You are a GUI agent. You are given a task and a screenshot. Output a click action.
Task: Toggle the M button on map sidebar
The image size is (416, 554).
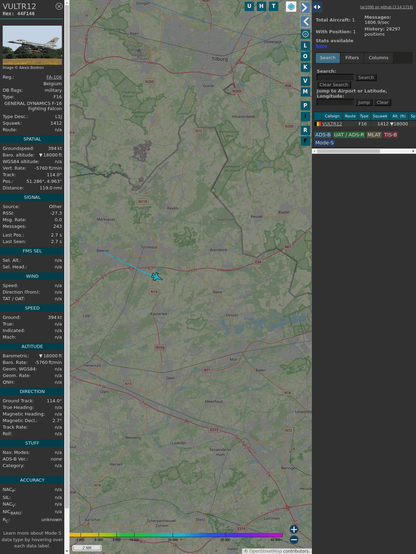point(305,92)
